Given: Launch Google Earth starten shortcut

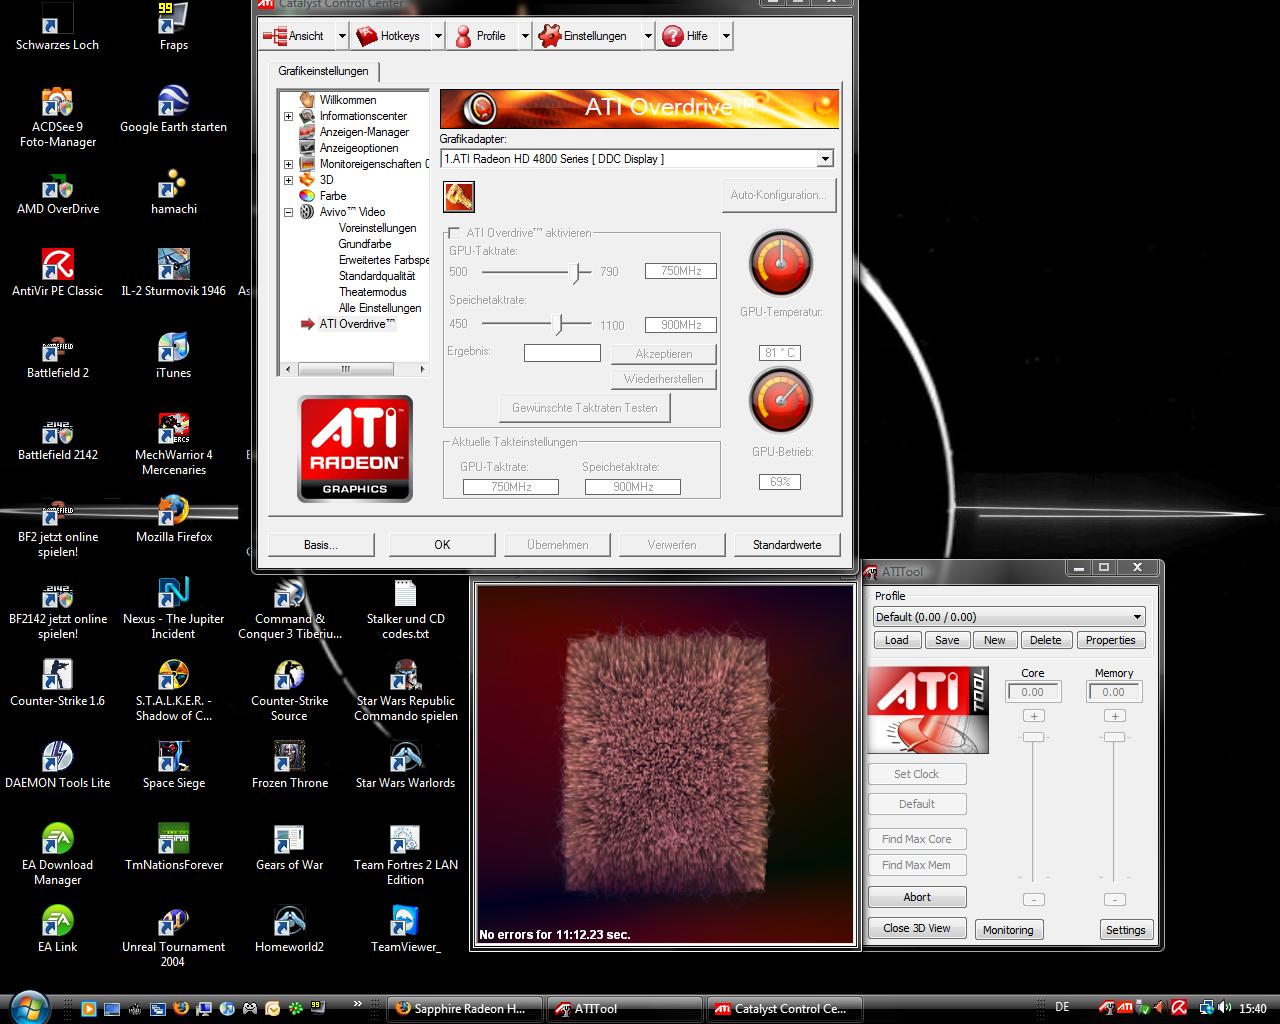Looking at the screenshot, I should [x=173, y=109].
